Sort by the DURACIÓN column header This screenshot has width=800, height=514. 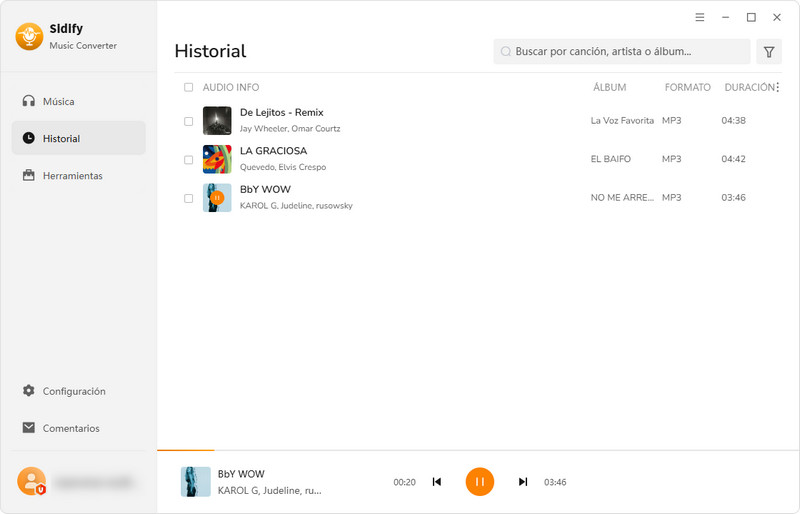pos(749,87)
